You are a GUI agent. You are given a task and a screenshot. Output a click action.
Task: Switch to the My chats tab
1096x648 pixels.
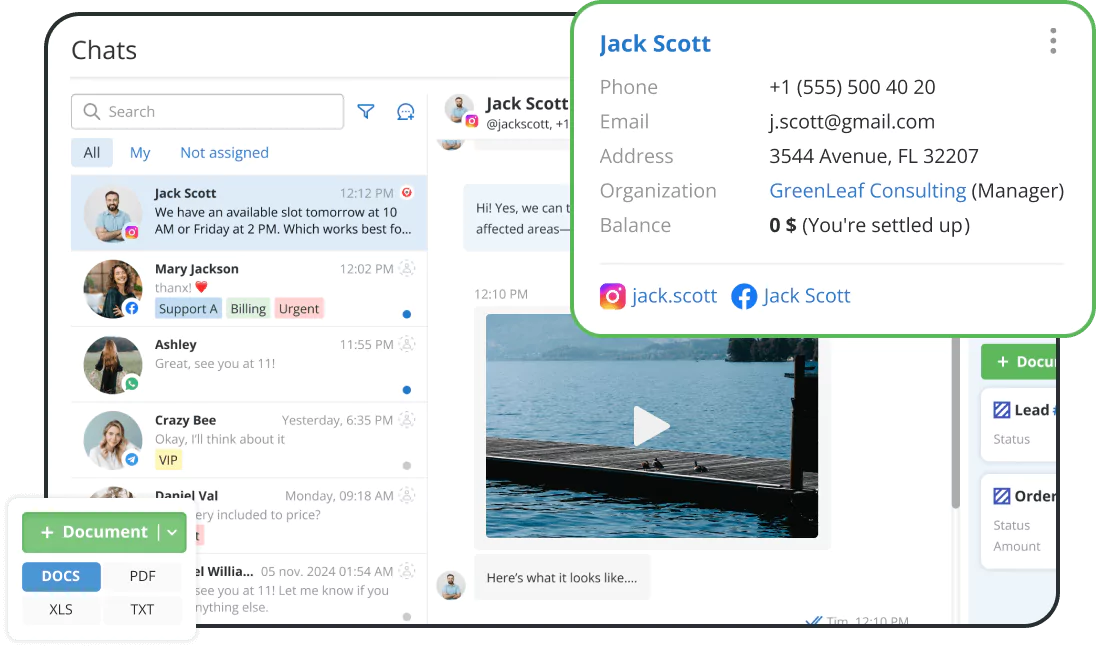tap(140, 153)
